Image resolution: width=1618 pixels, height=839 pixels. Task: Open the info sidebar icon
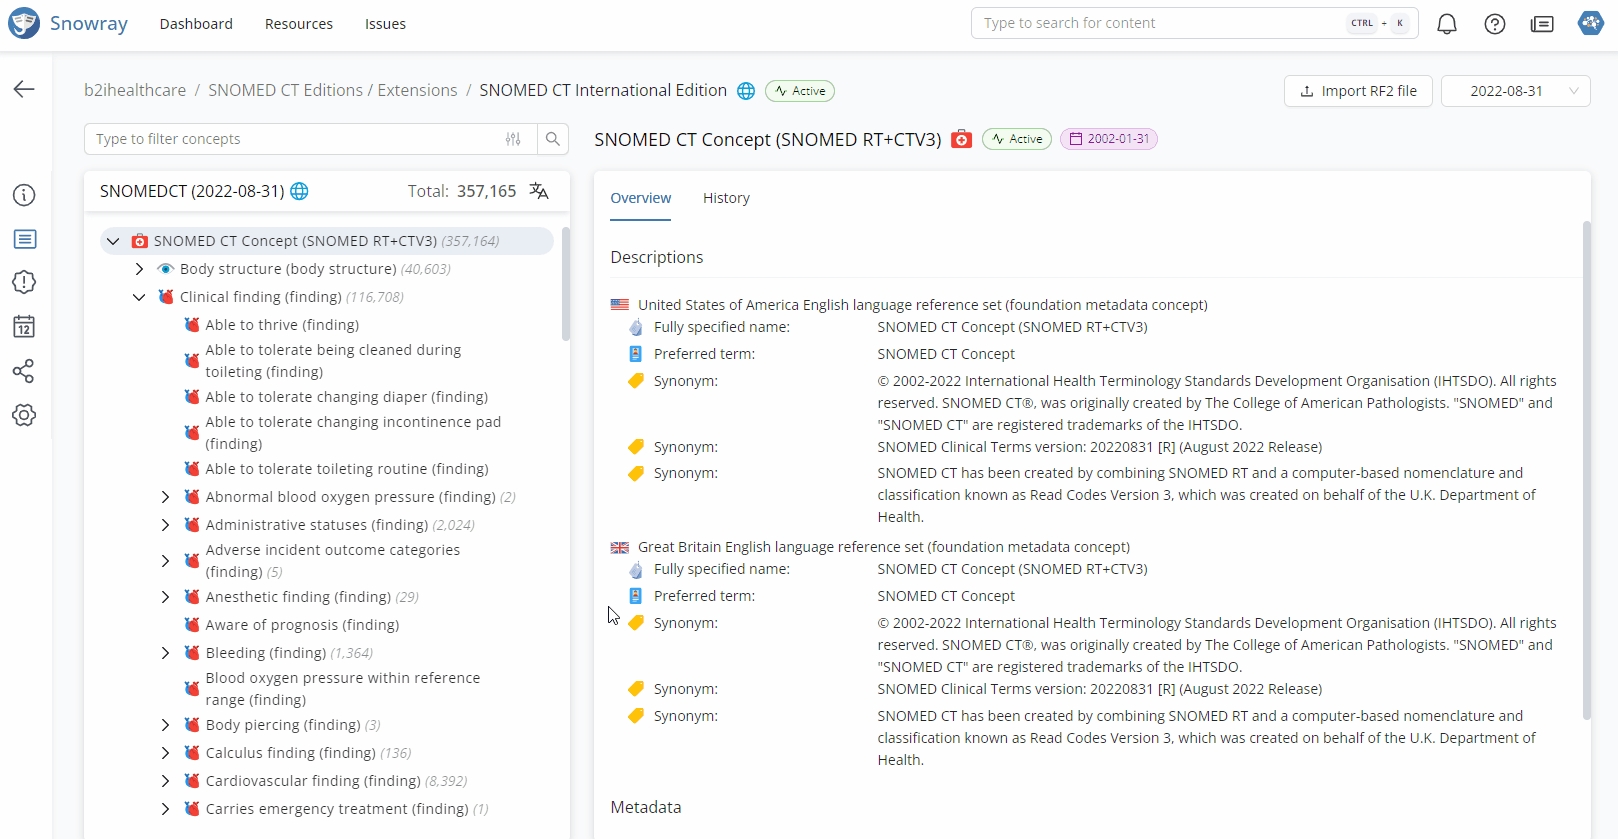coord(24,195)
